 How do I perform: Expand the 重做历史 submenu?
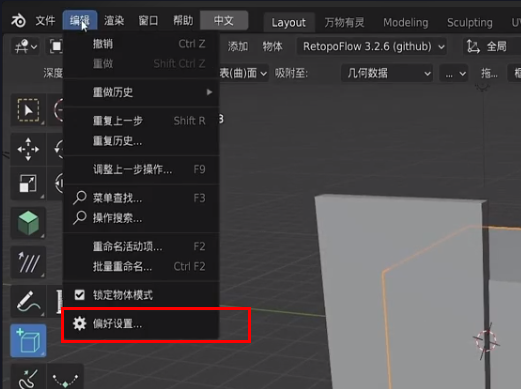tap(141, 92)
